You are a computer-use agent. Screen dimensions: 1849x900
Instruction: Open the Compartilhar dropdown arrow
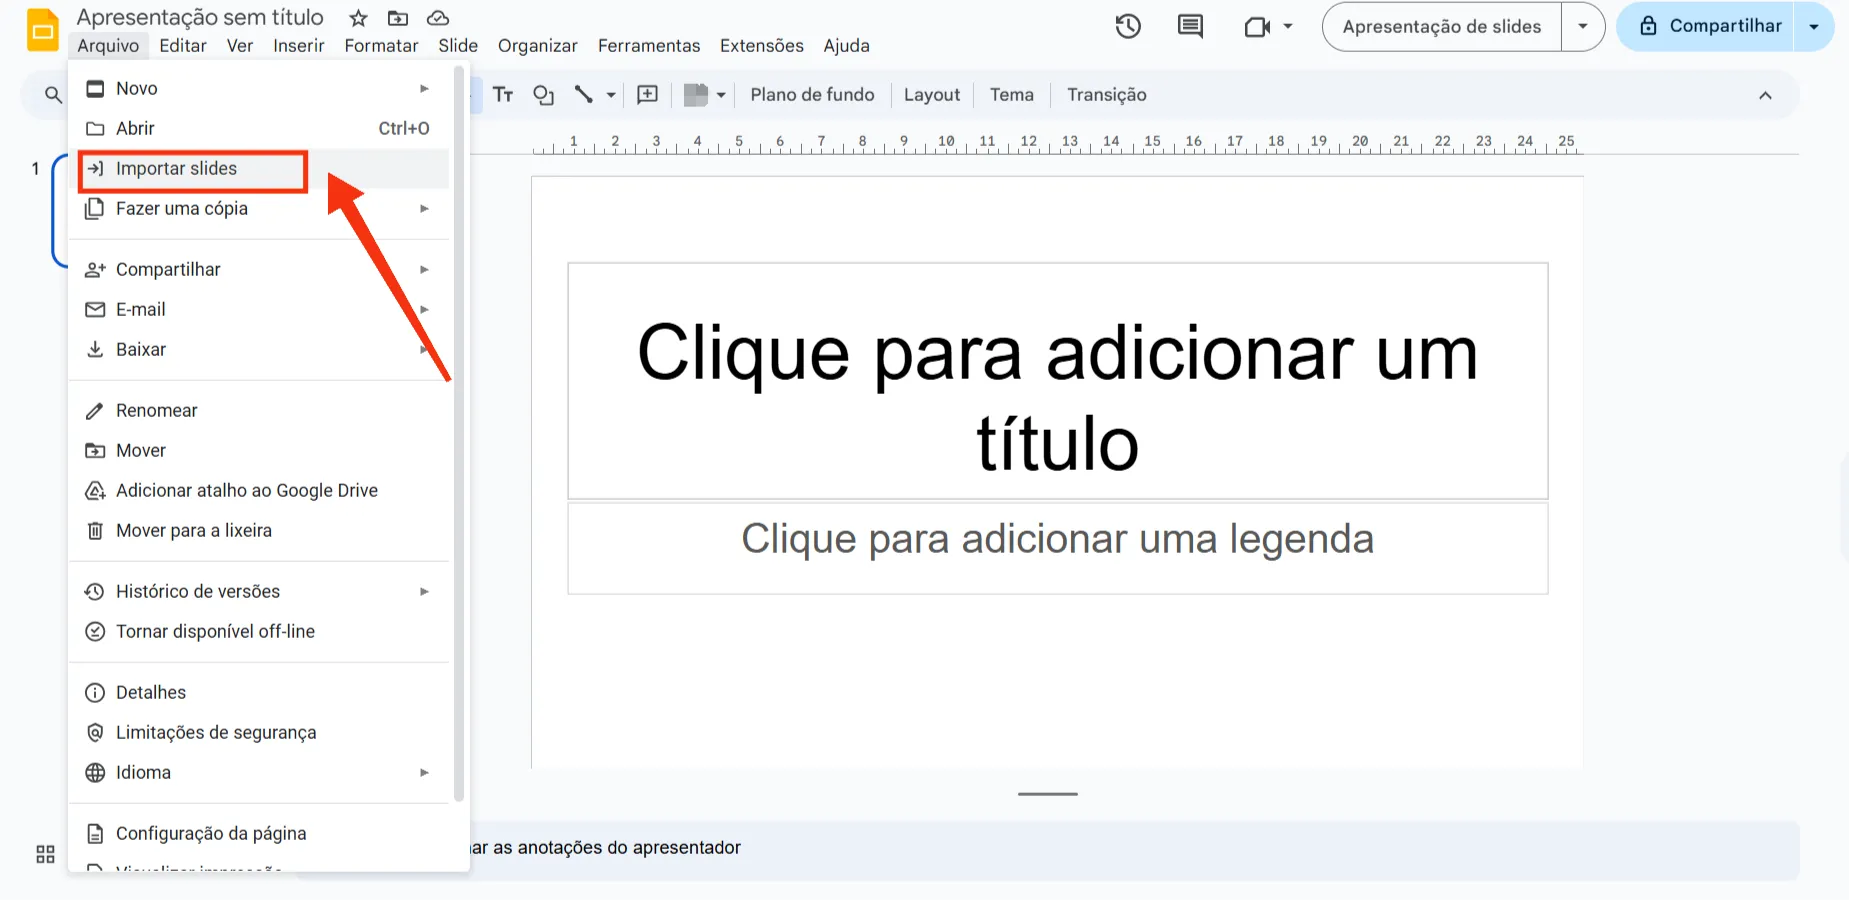coord(1816,26)
